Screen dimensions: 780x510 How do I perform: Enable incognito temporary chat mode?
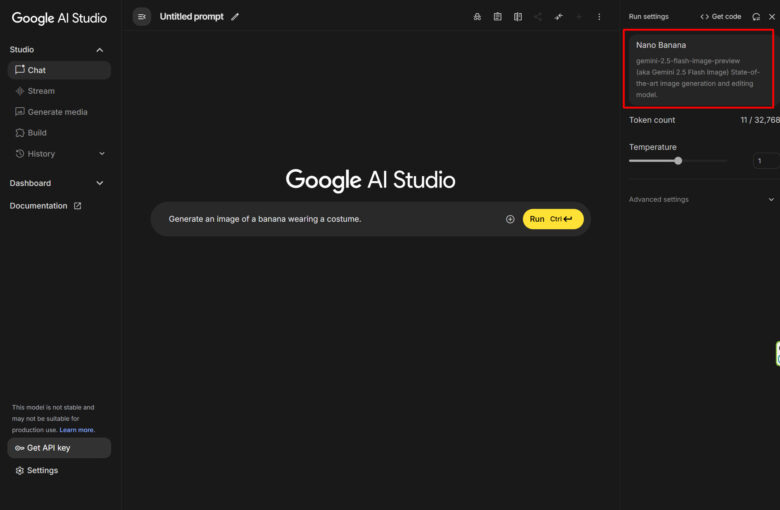(477, 17)
